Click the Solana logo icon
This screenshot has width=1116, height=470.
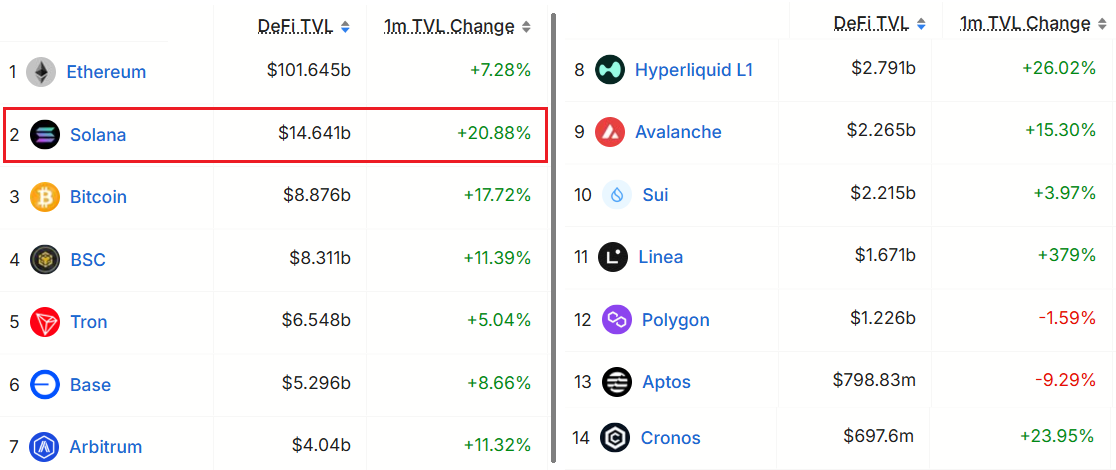coord(45,134)
